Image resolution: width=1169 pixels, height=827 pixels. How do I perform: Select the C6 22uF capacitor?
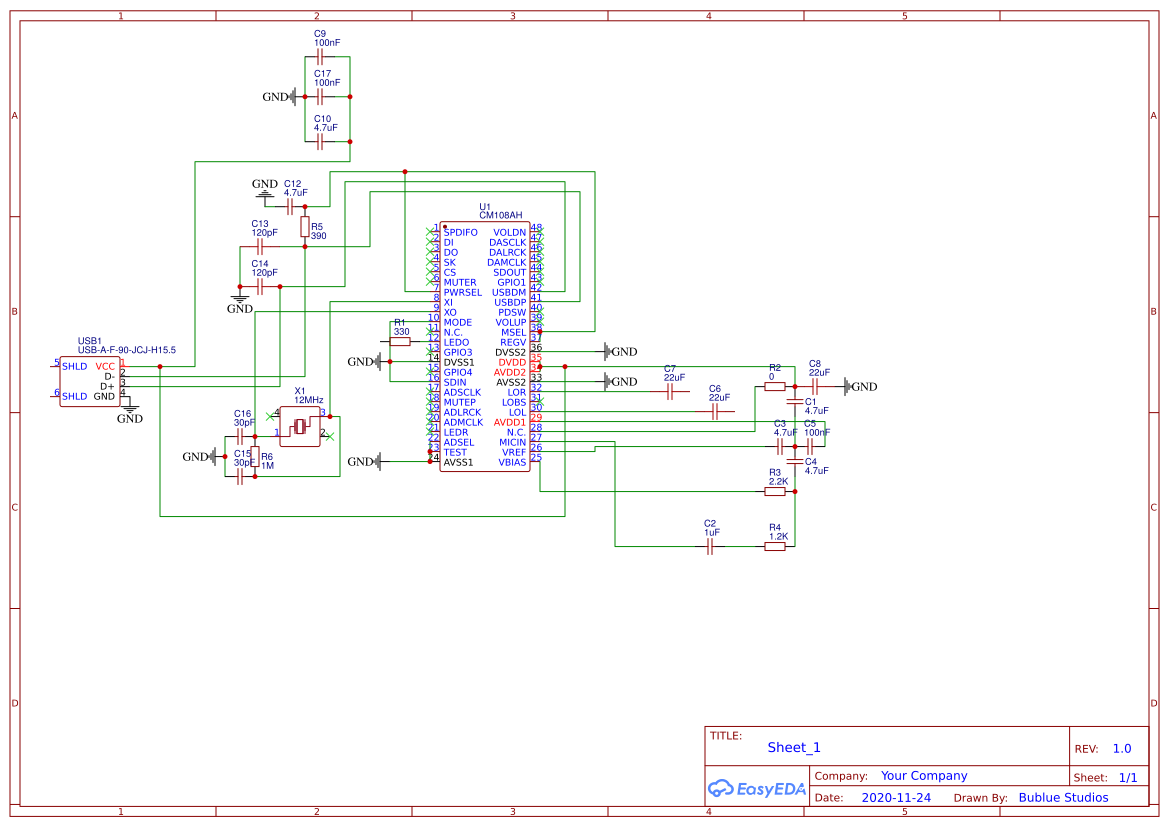pos(715,412)
